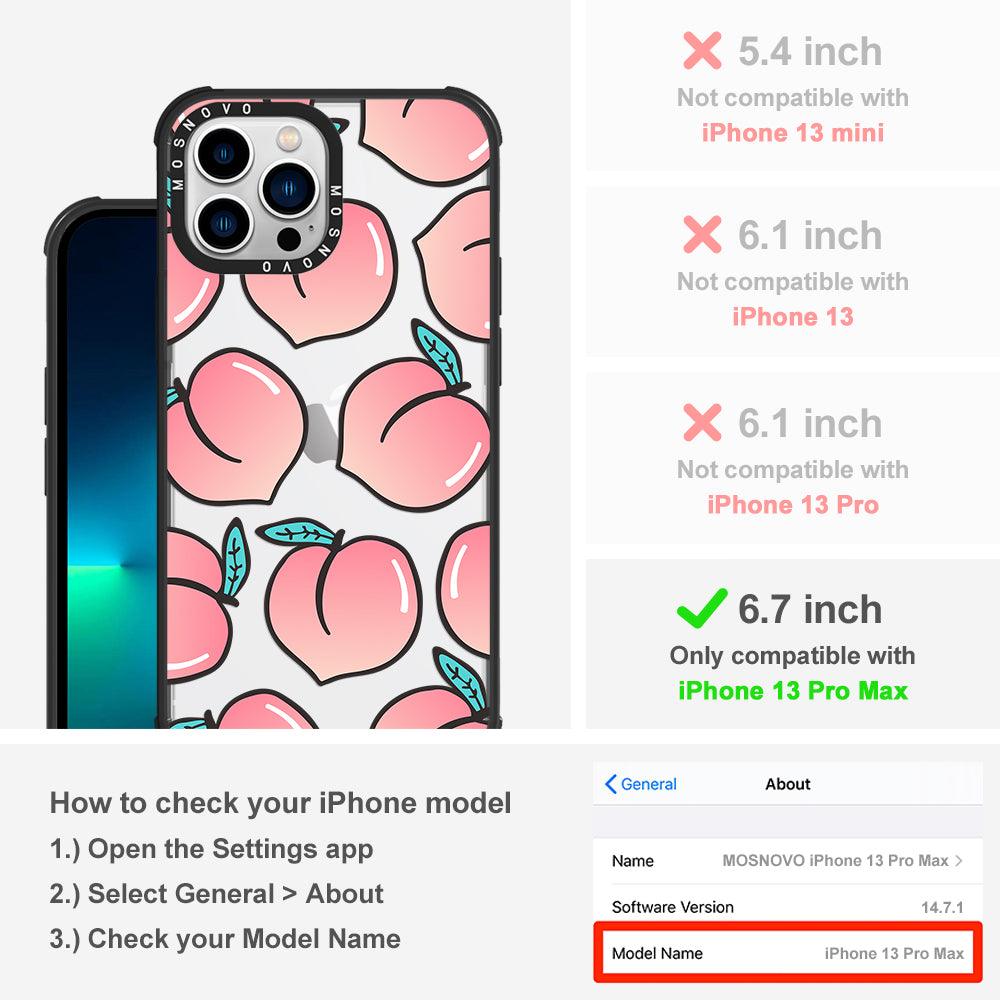The width and height of the screenshot is (1000, 1000).
Task: Click the green checkmark beside 6.7 inch
Action: click(702, 608)
